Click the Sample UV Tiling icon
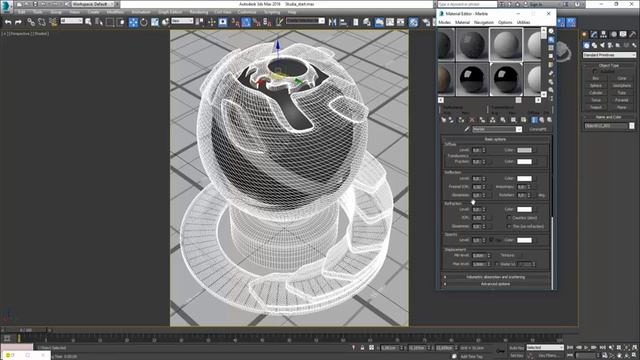The height and width of the screenshot is (360, 640). click(551, 56)
